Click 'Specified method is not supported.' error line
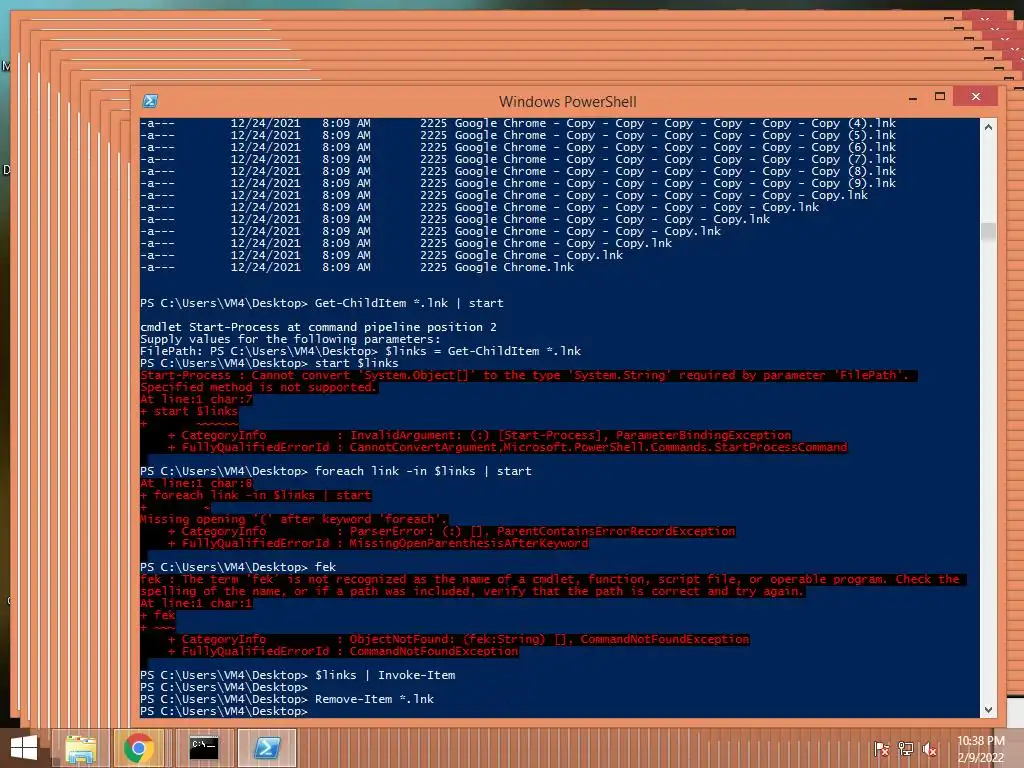 click(259, 387)
